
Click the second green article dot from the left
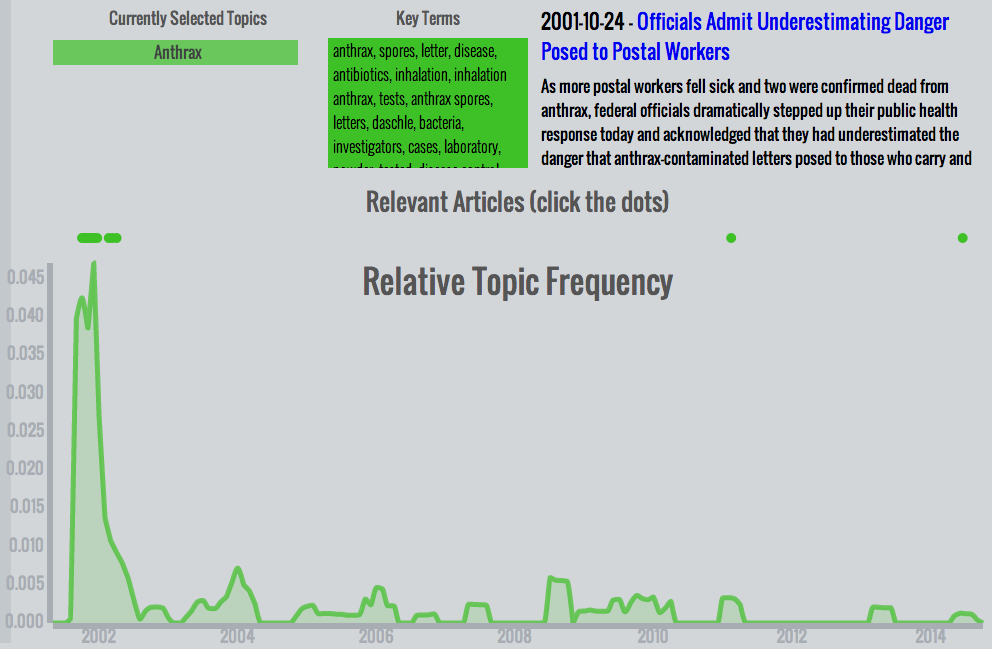[x=113, y=238]
